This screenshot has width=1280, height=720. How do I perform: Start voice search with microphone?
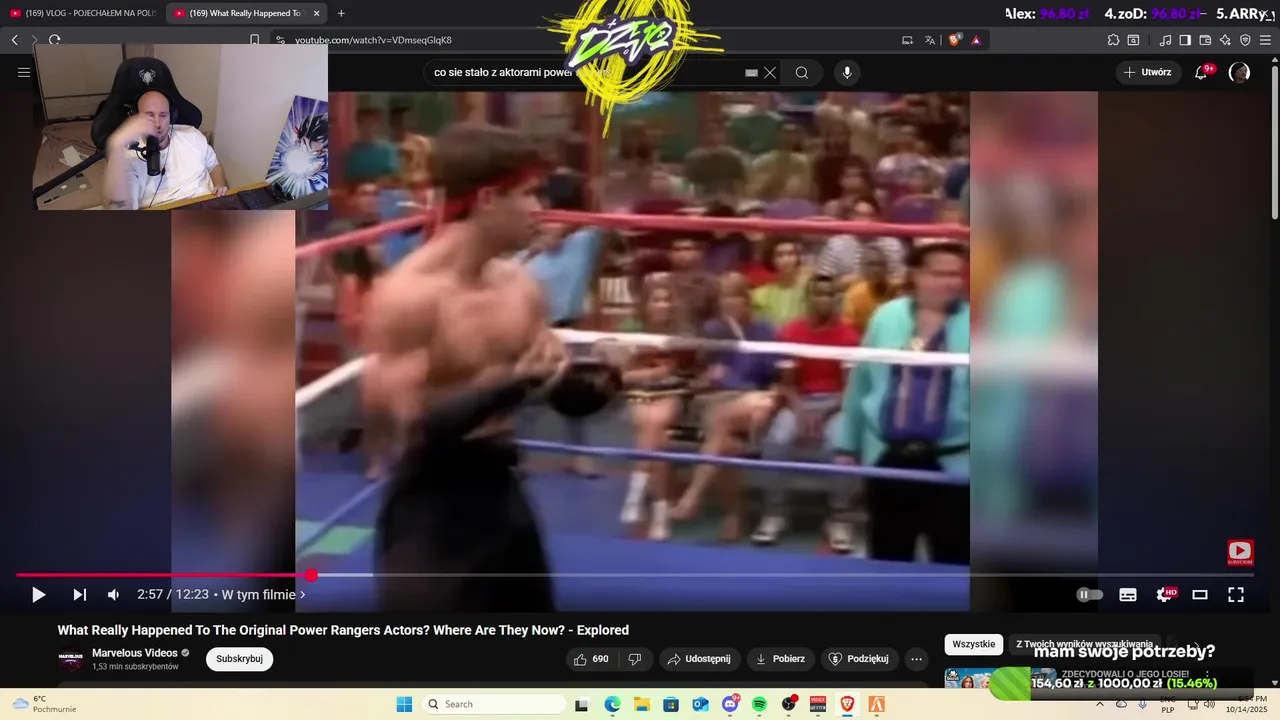[x=847, y=72]
